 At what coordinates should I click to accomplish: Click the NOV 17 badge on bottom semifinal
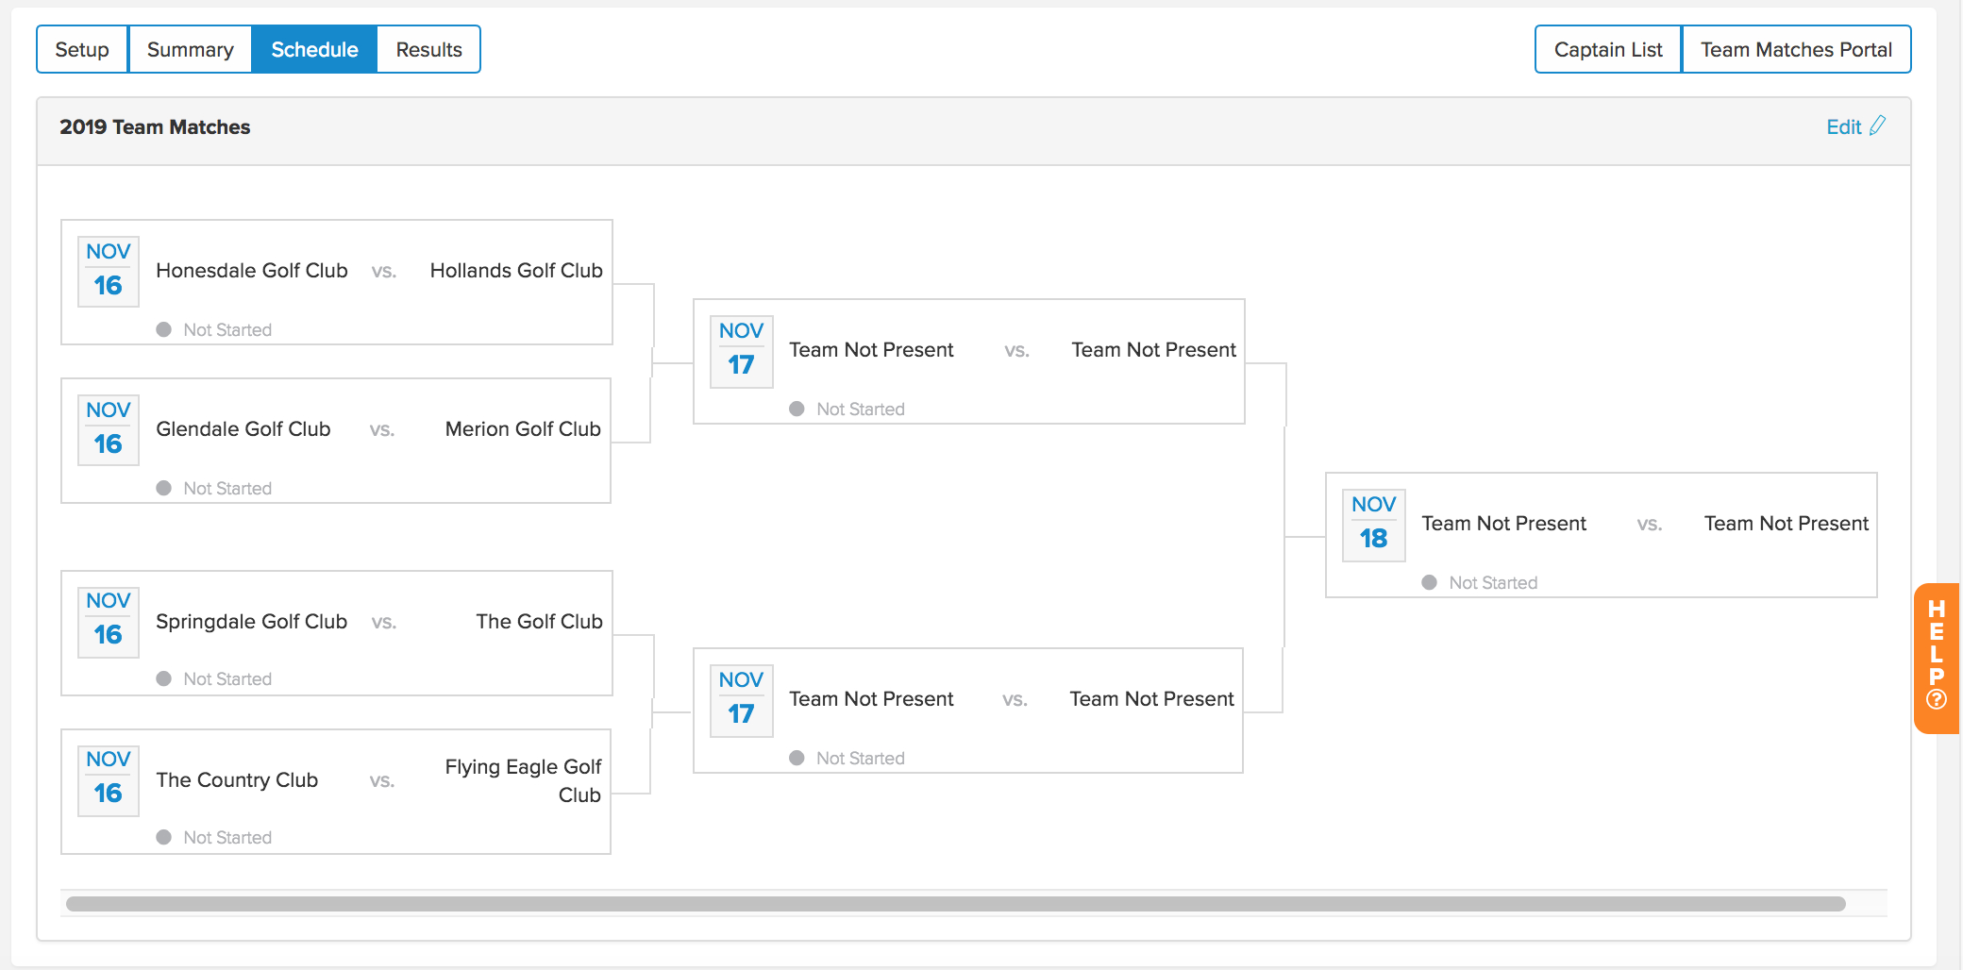pyautogui.click(x=740, y=699)
